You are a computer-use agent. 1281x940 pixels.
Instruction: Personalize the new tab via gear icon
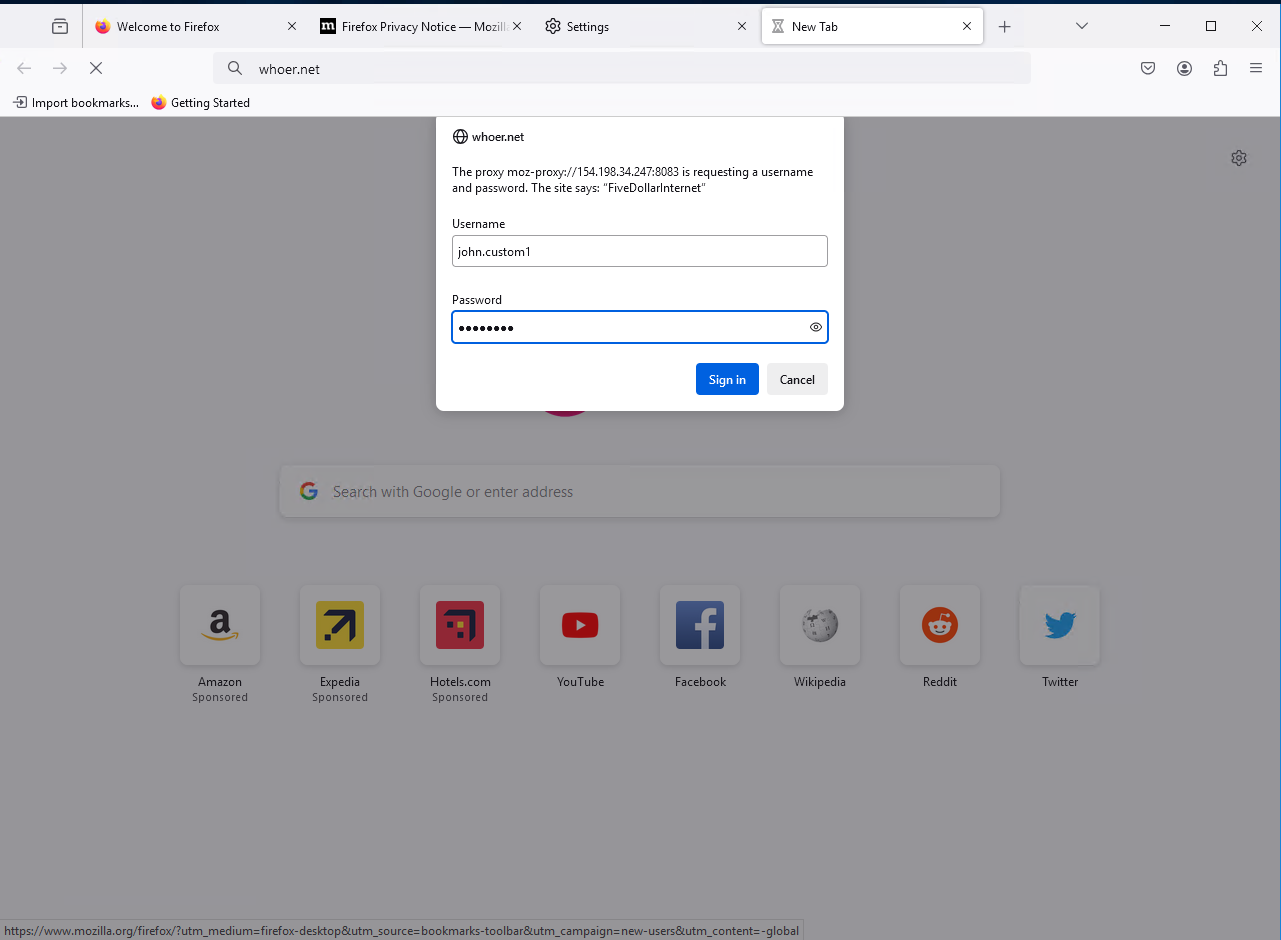pyautogui.click(x=1239, y=158)
